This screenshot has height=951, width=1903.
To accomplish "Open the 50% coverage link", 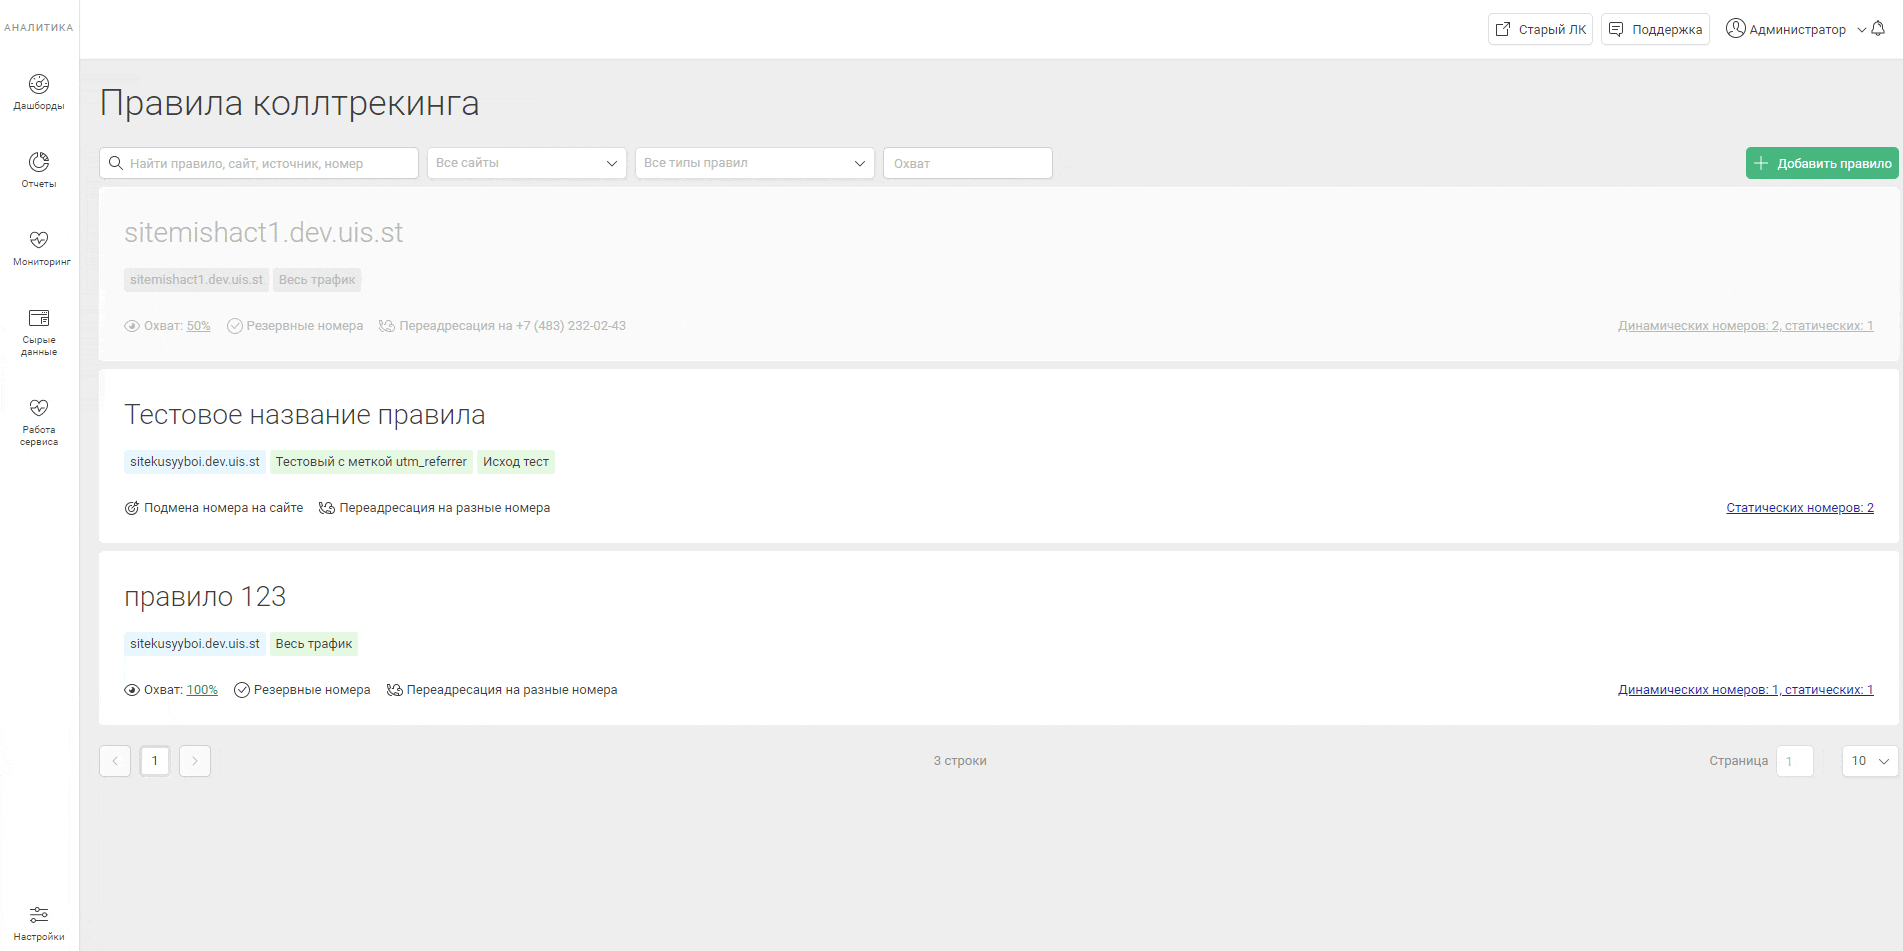I will tap(198, 326).
